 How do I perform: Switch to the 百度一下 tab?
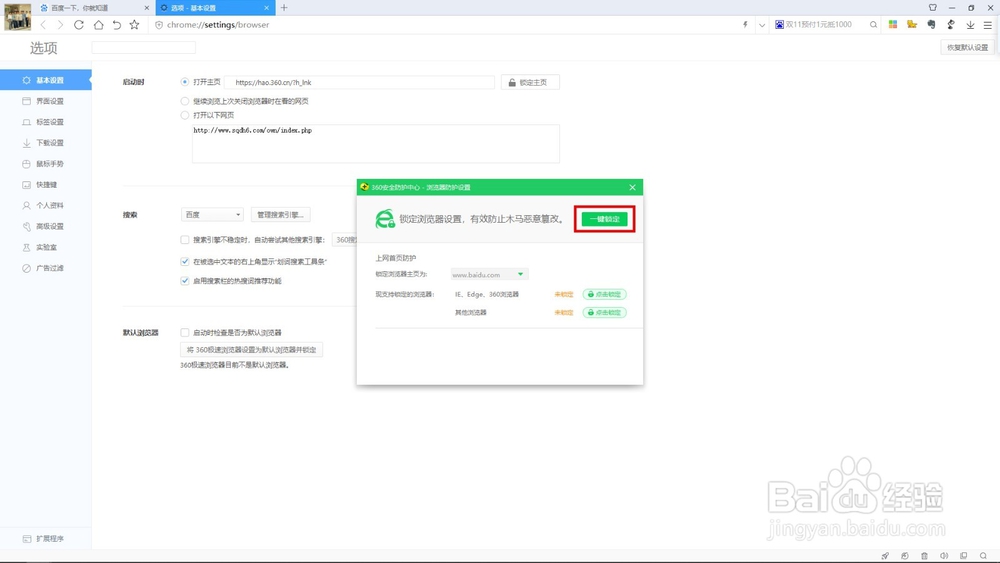94,8
